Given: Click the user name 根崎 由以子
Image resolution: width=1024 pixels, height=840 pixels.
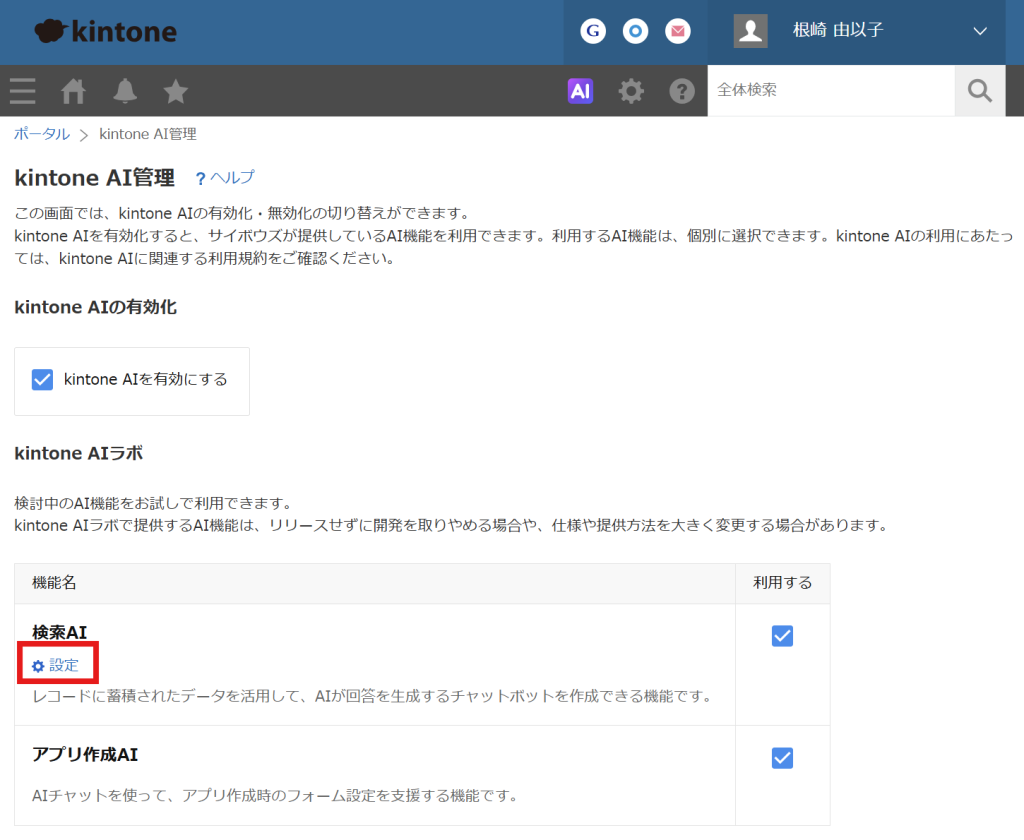Looking at the screenshot, I should pos(838,30).
